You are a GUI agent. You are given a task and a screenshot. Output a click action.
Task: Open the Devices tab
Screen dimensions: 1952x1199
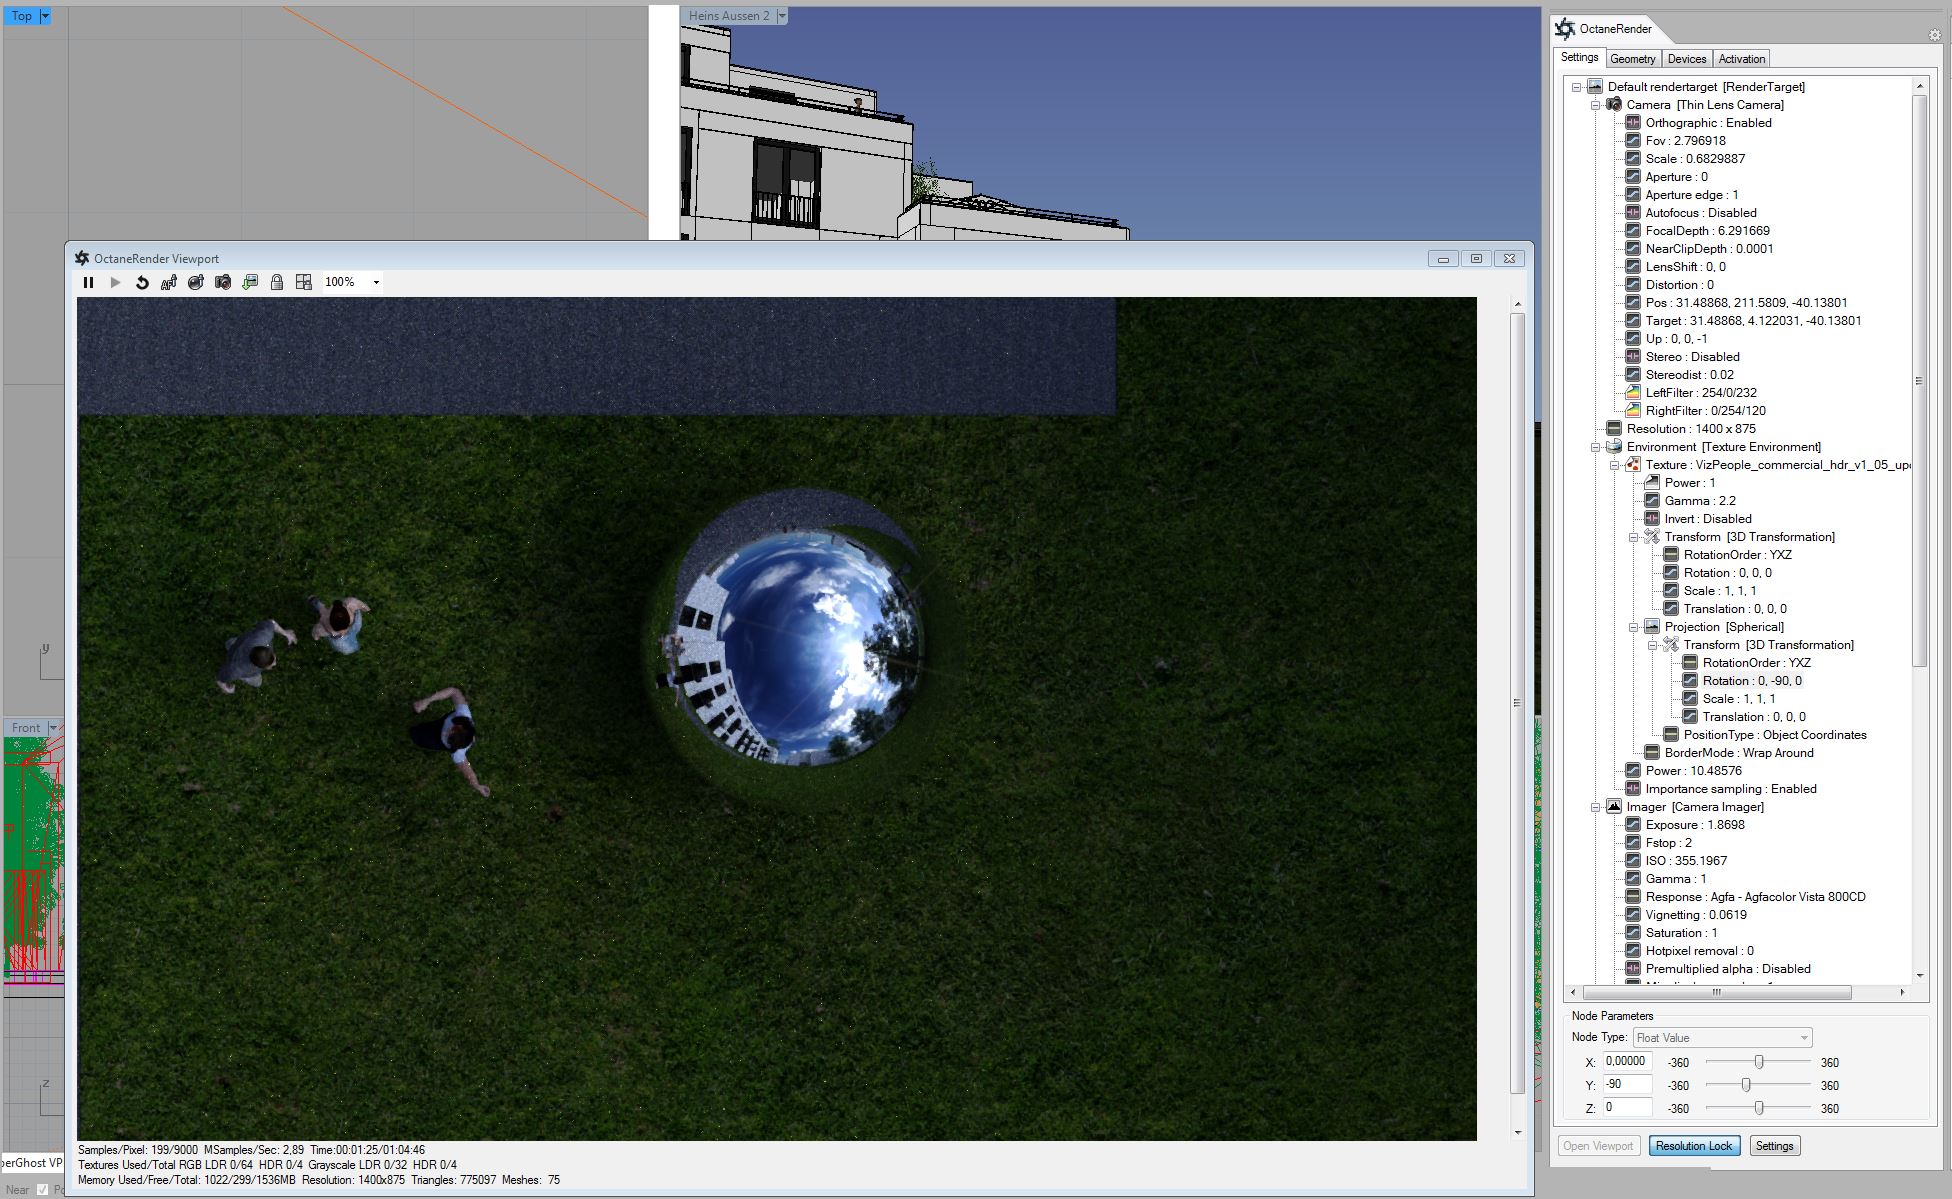[1687, 59]
